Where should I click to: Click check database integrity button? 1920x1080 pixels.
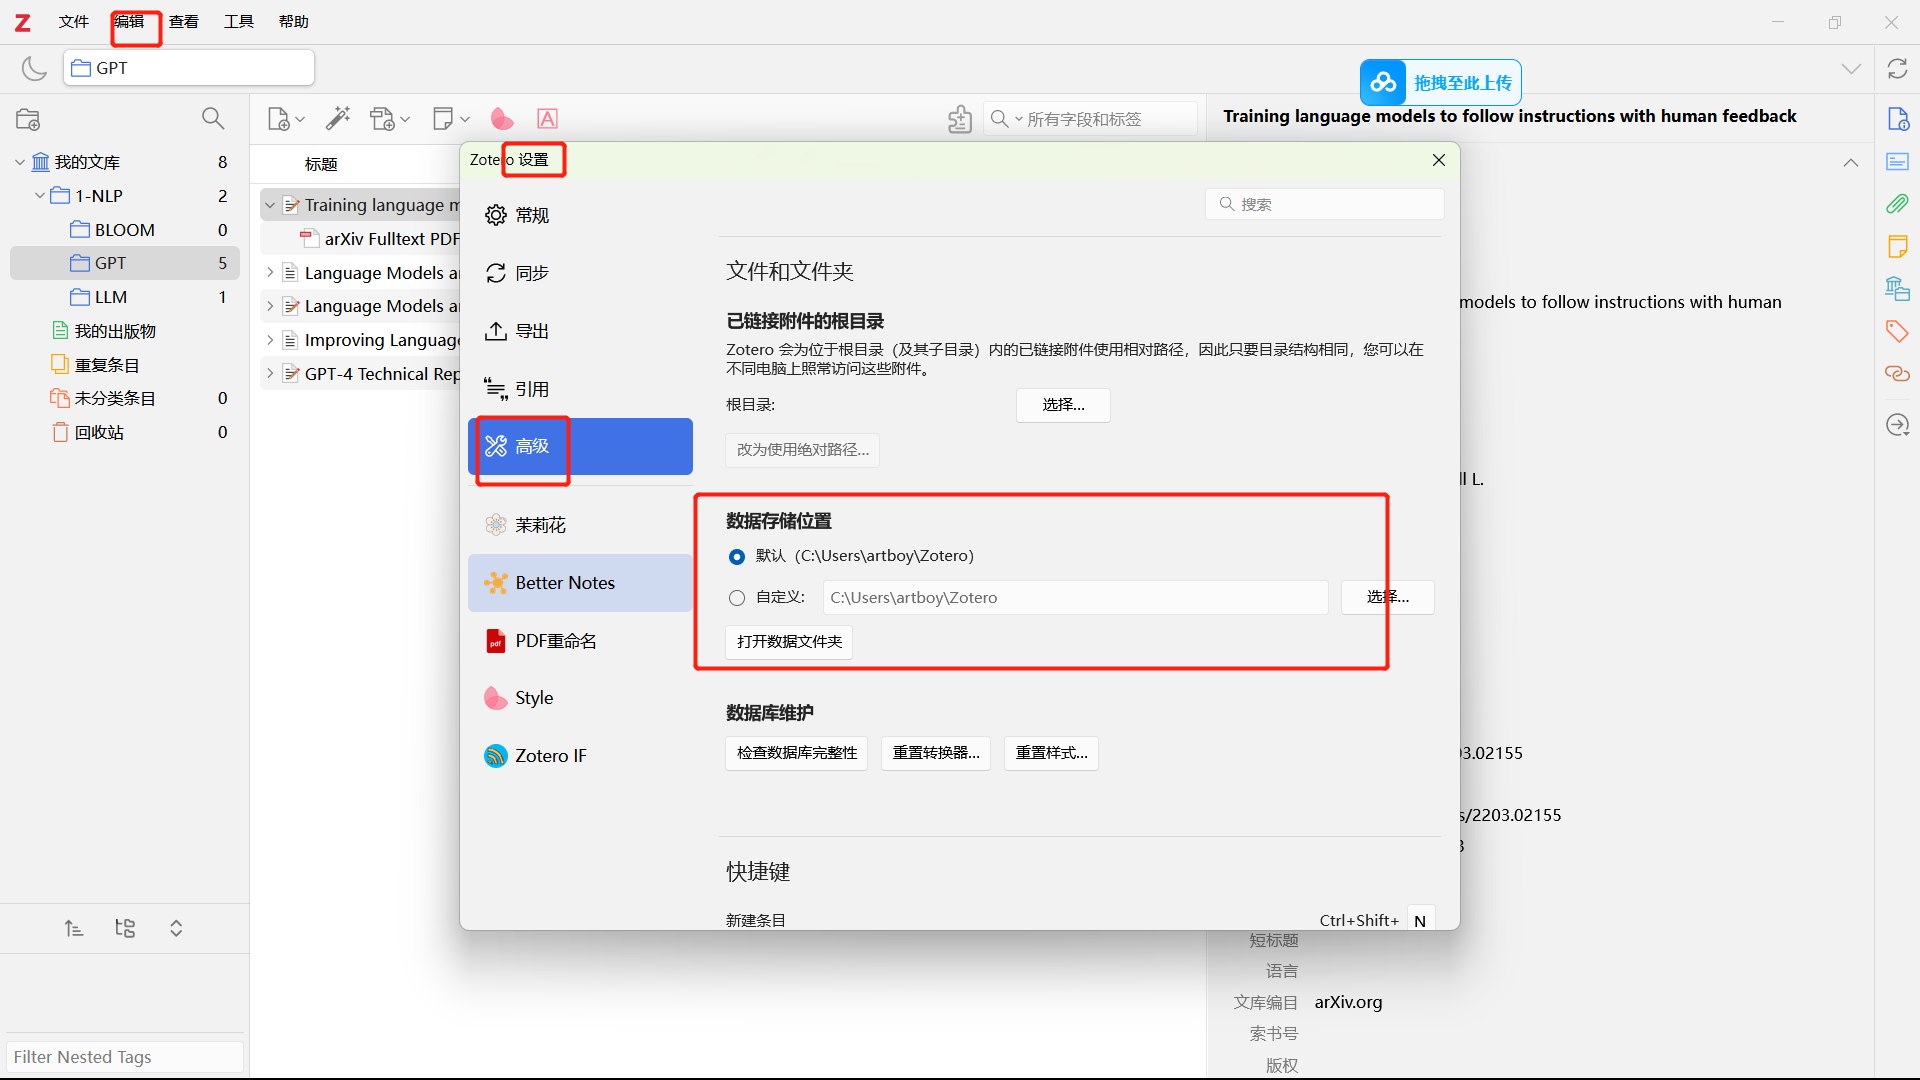click(x=797, y=753)
